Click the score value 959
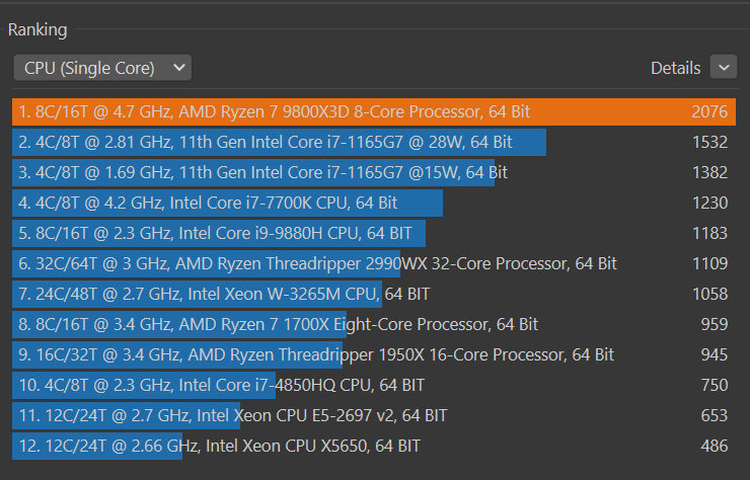Viewport: 750px width, 480px height. (x=714, y=324)
